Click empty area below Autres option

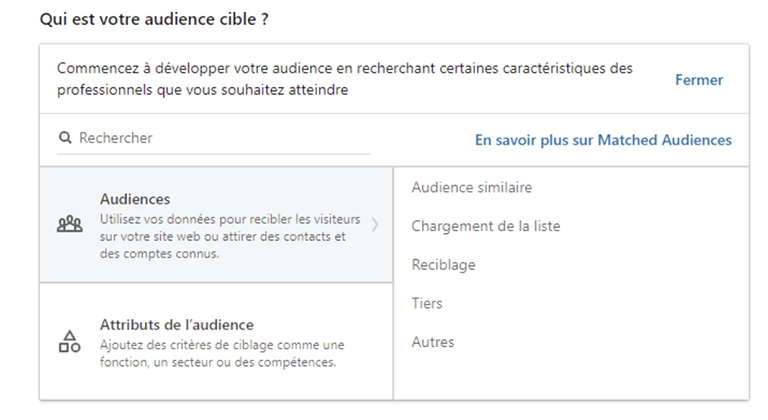point(571,376)
